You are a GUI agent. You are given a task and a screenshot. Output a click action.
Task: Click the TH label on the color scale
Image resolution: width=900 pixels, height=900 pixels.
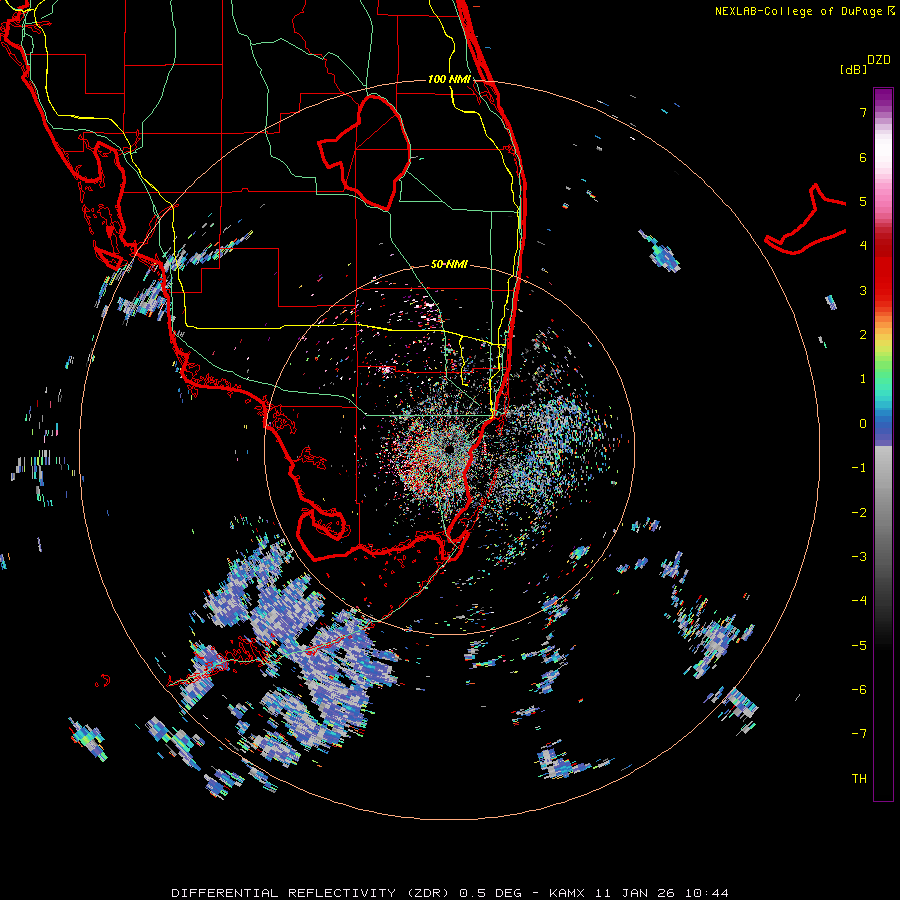point(859,779)
